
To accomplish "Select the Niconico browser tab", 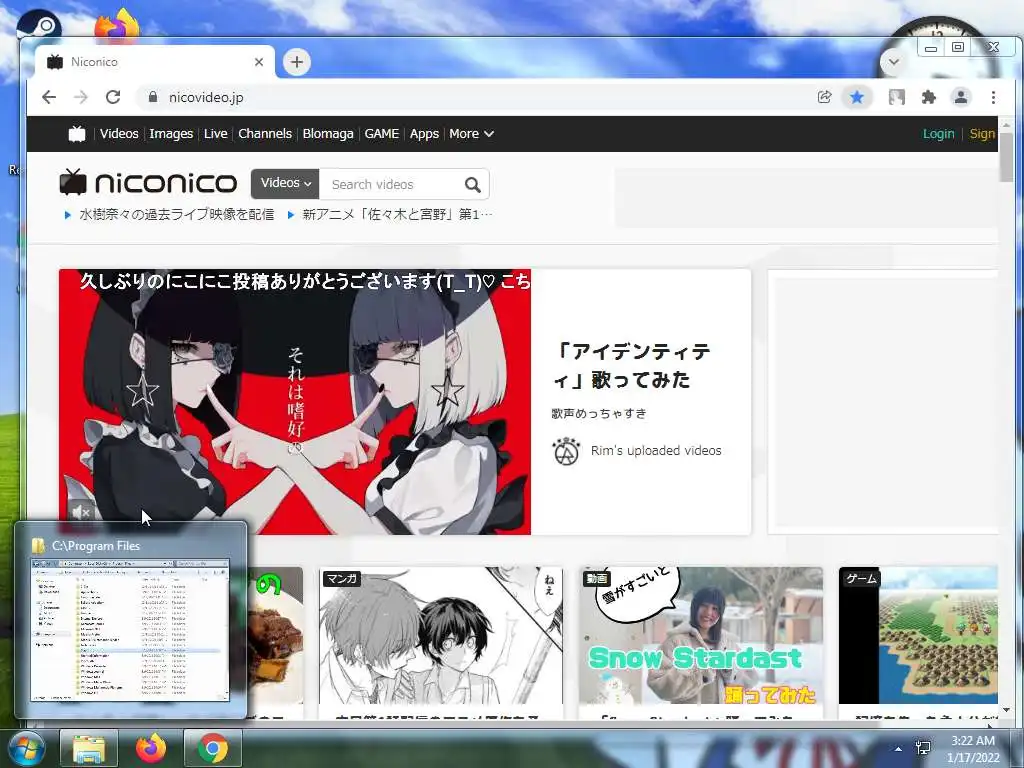I will pos(155,62).
